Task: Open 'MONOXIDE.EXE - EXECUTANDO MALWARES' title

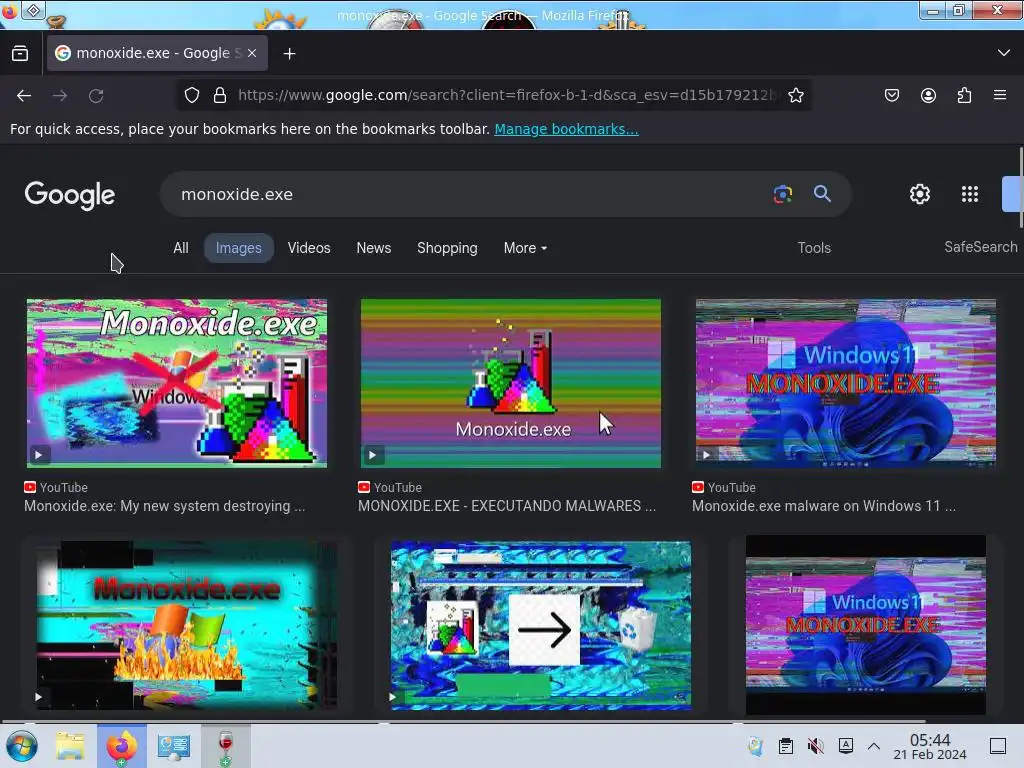Action: 507,506
